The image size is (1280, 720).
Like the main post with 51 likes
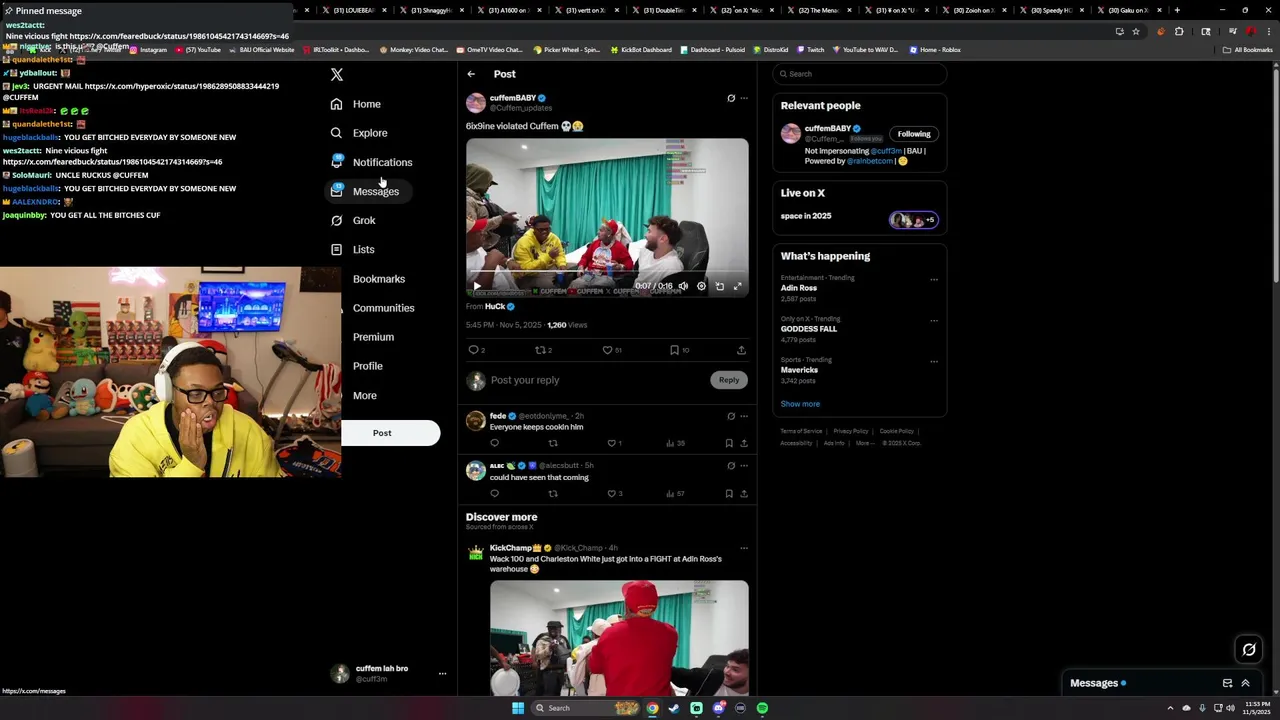607,350
